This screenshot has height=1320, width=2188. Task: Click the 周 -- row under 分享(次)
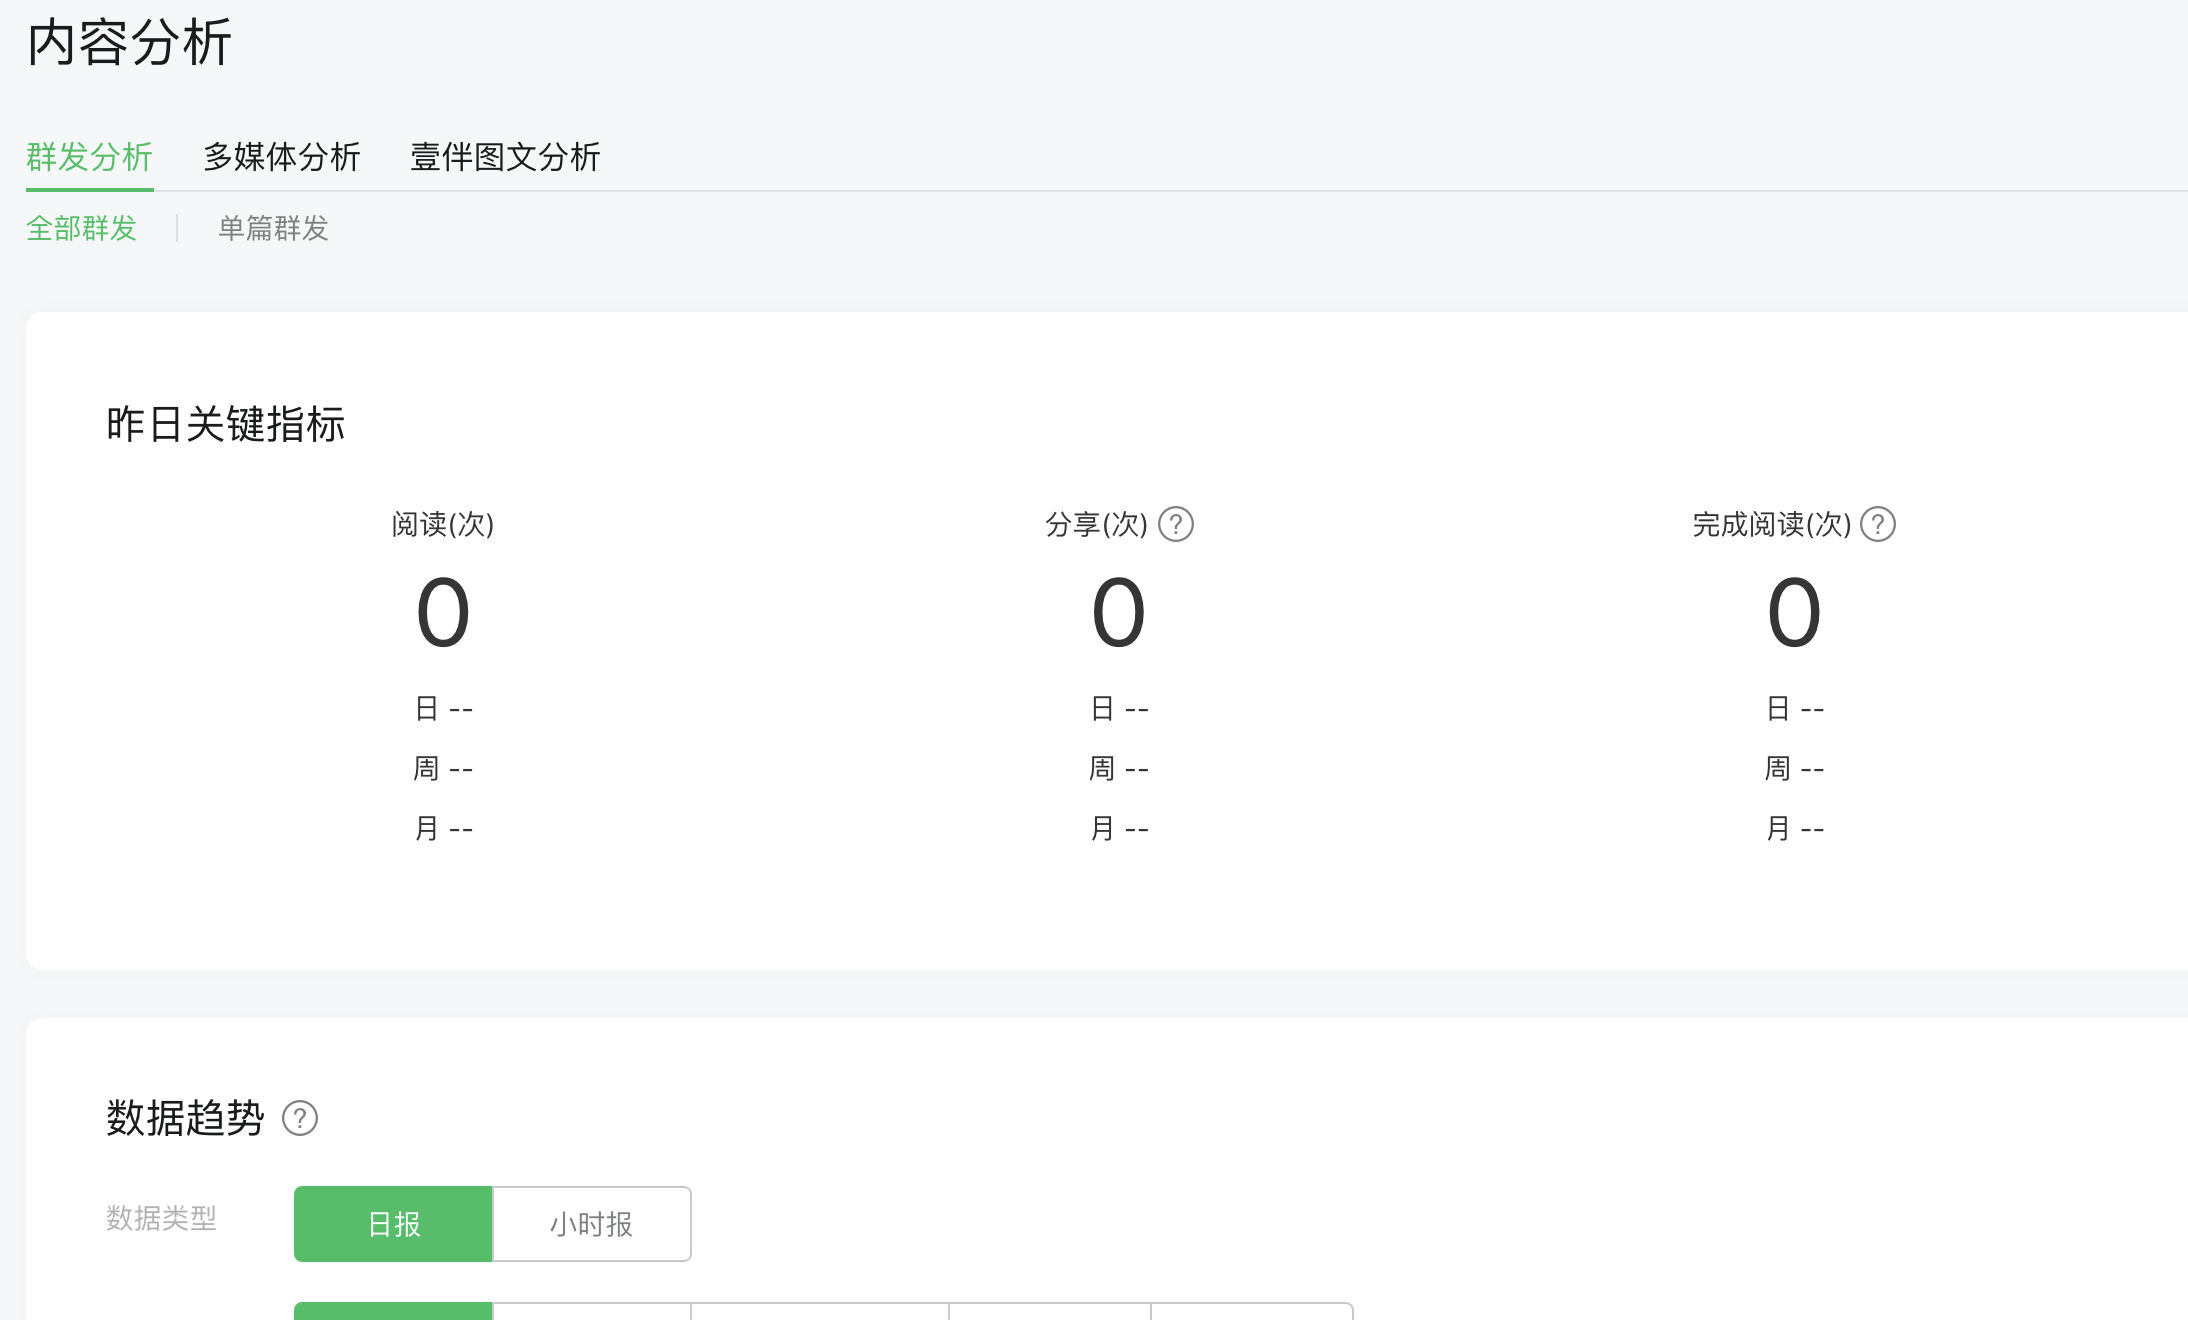[x=1119, y=768]
